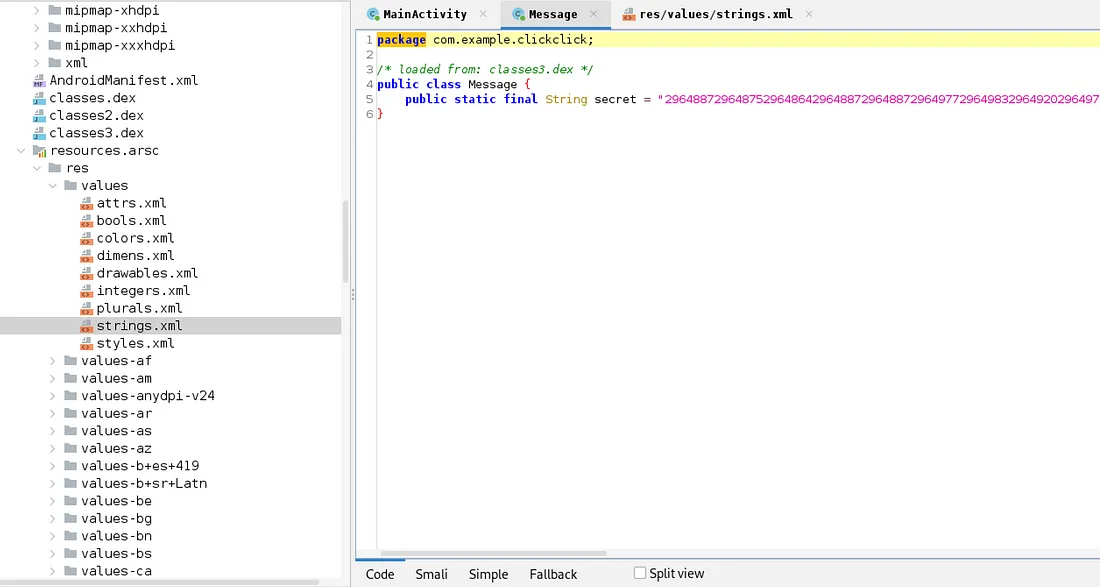This screenshot has height=587, width=1100.
Task: Select the Code view tab
Action: point(380,574)
